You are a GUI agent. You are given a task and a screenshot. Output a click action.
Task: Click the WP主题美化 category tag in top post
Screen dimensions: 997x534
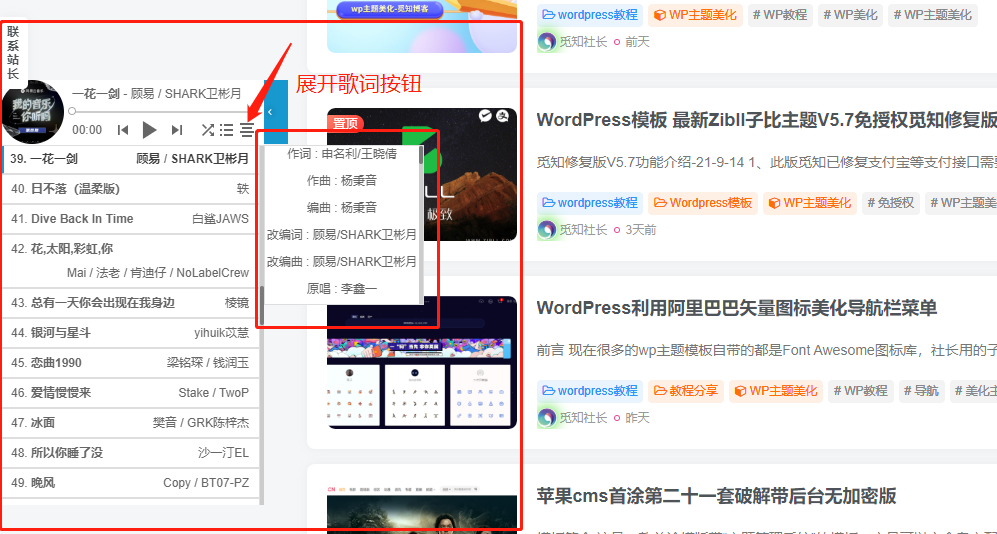(696, 15)
